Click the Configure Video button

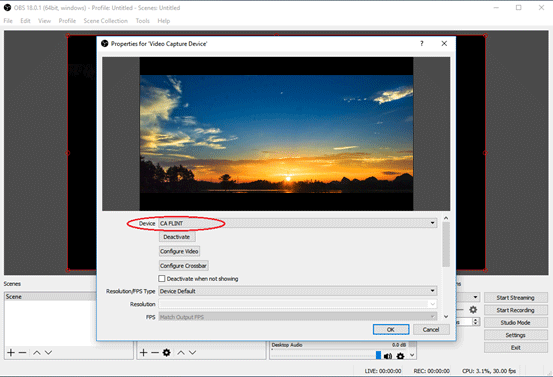179,251
